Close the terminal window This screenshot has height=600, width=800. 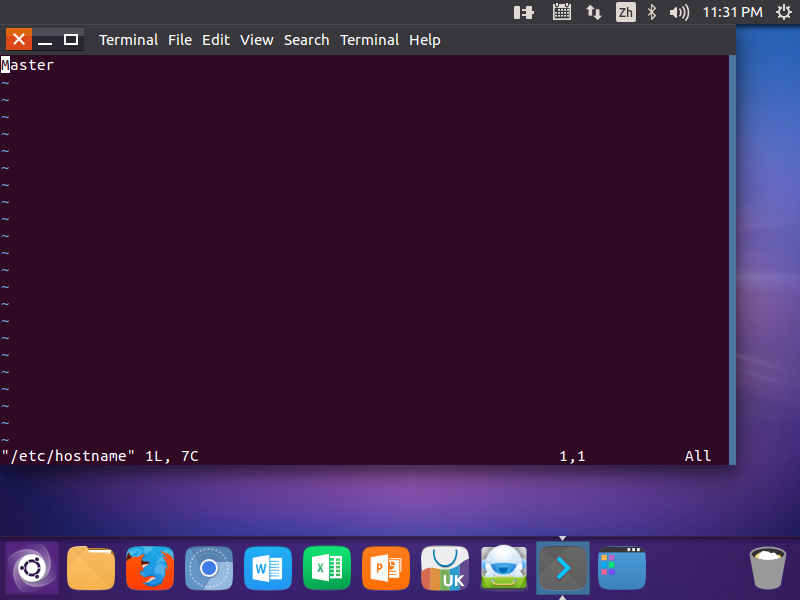click(x=19, y=39)
